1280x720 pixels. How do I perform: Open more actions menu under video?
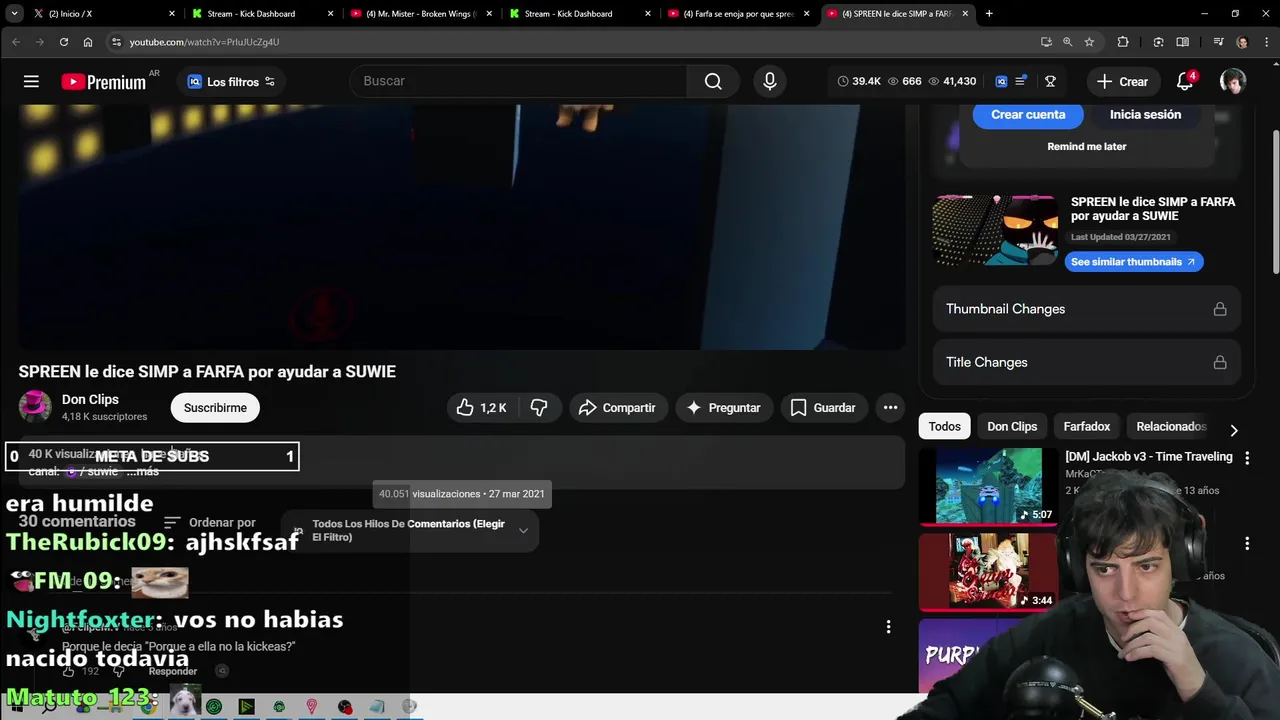pos(890,408)
